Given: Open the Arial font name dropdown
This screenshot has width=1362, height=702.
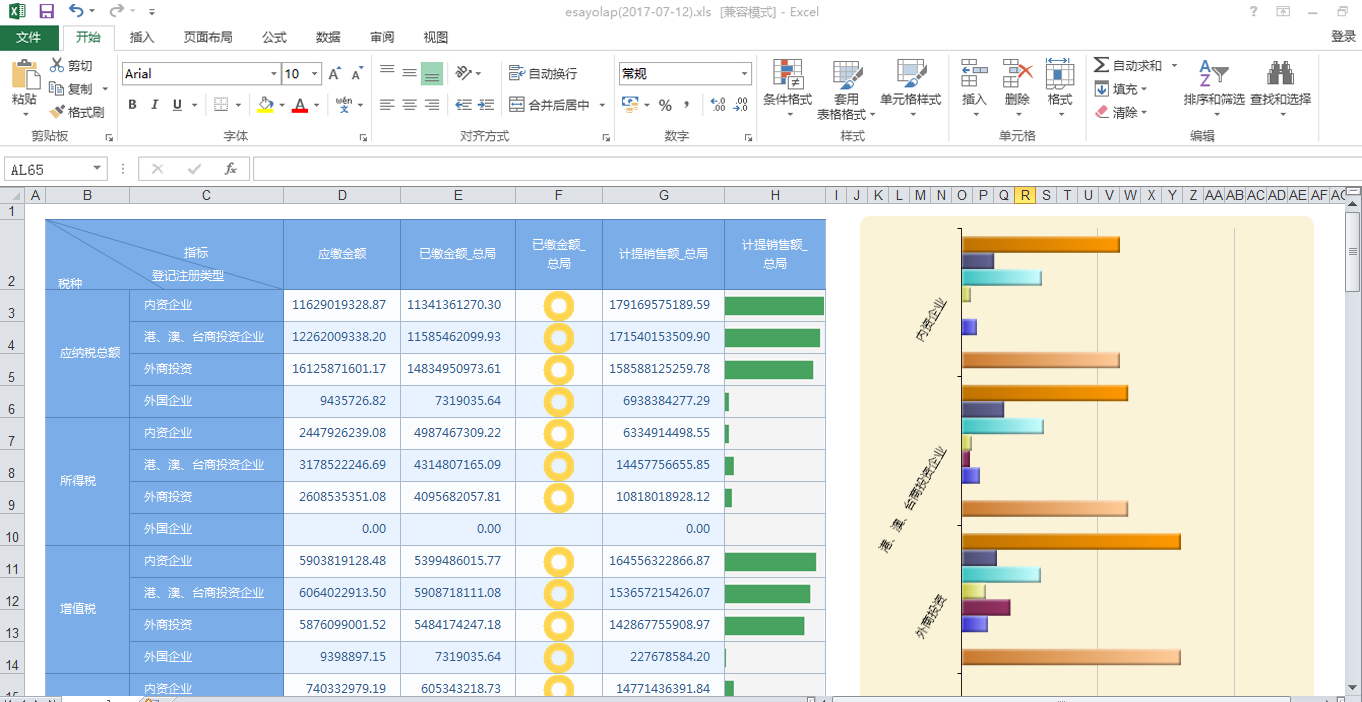Looking at the screenshot, I should pos(274,74).
